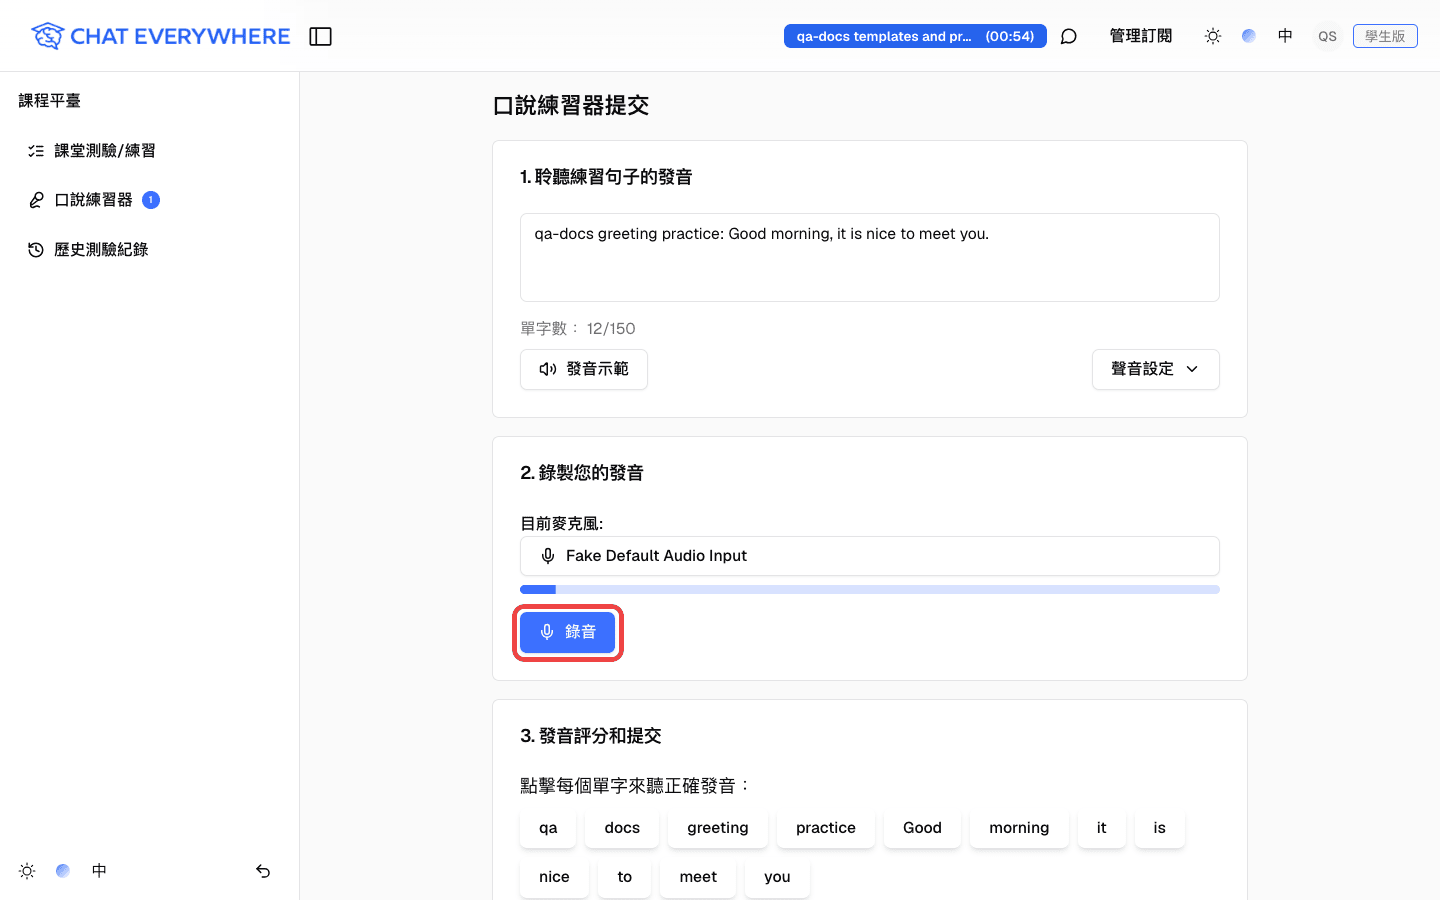
Task: Change language via header 中 icon
Action: tap(1285, 36)
